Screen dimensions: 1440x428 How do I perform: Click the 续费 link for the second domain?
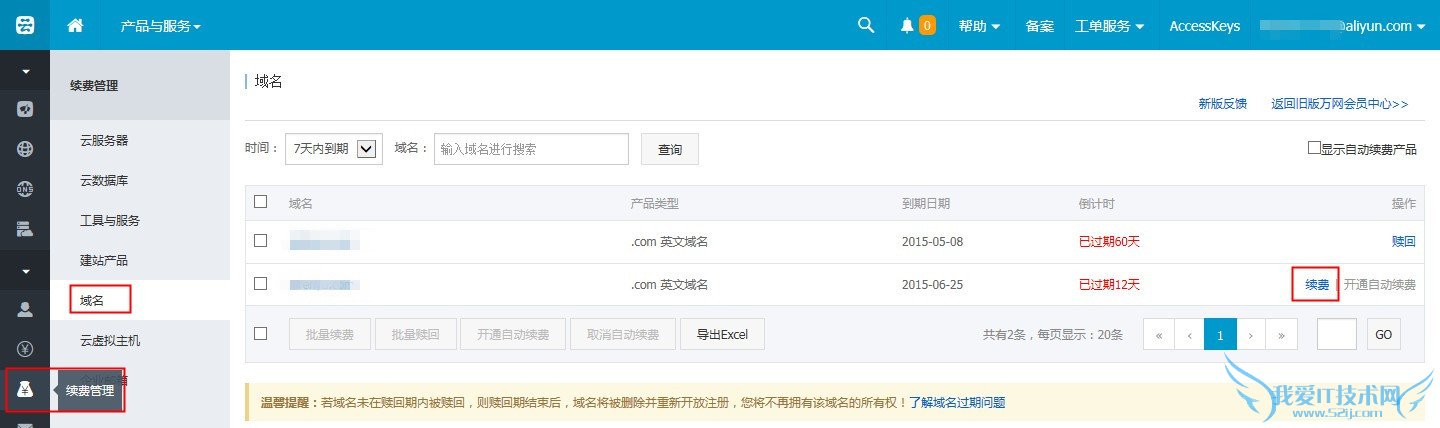[1316, 285]
